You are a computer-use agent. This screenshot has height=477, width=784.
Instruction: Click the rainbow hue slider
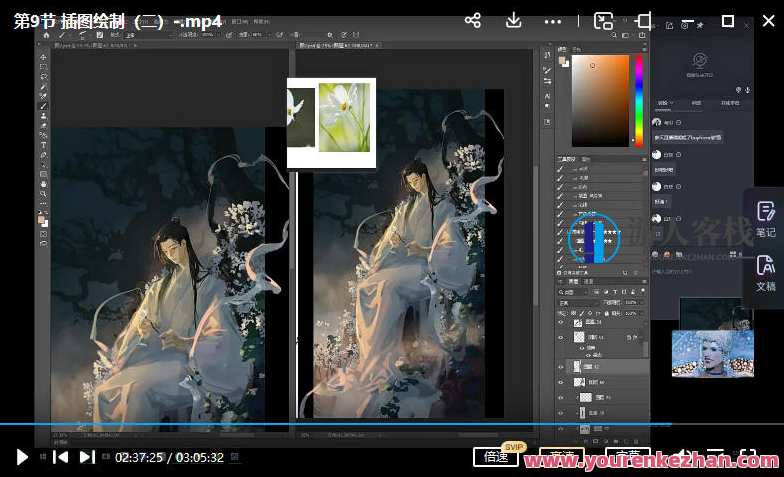638,100
